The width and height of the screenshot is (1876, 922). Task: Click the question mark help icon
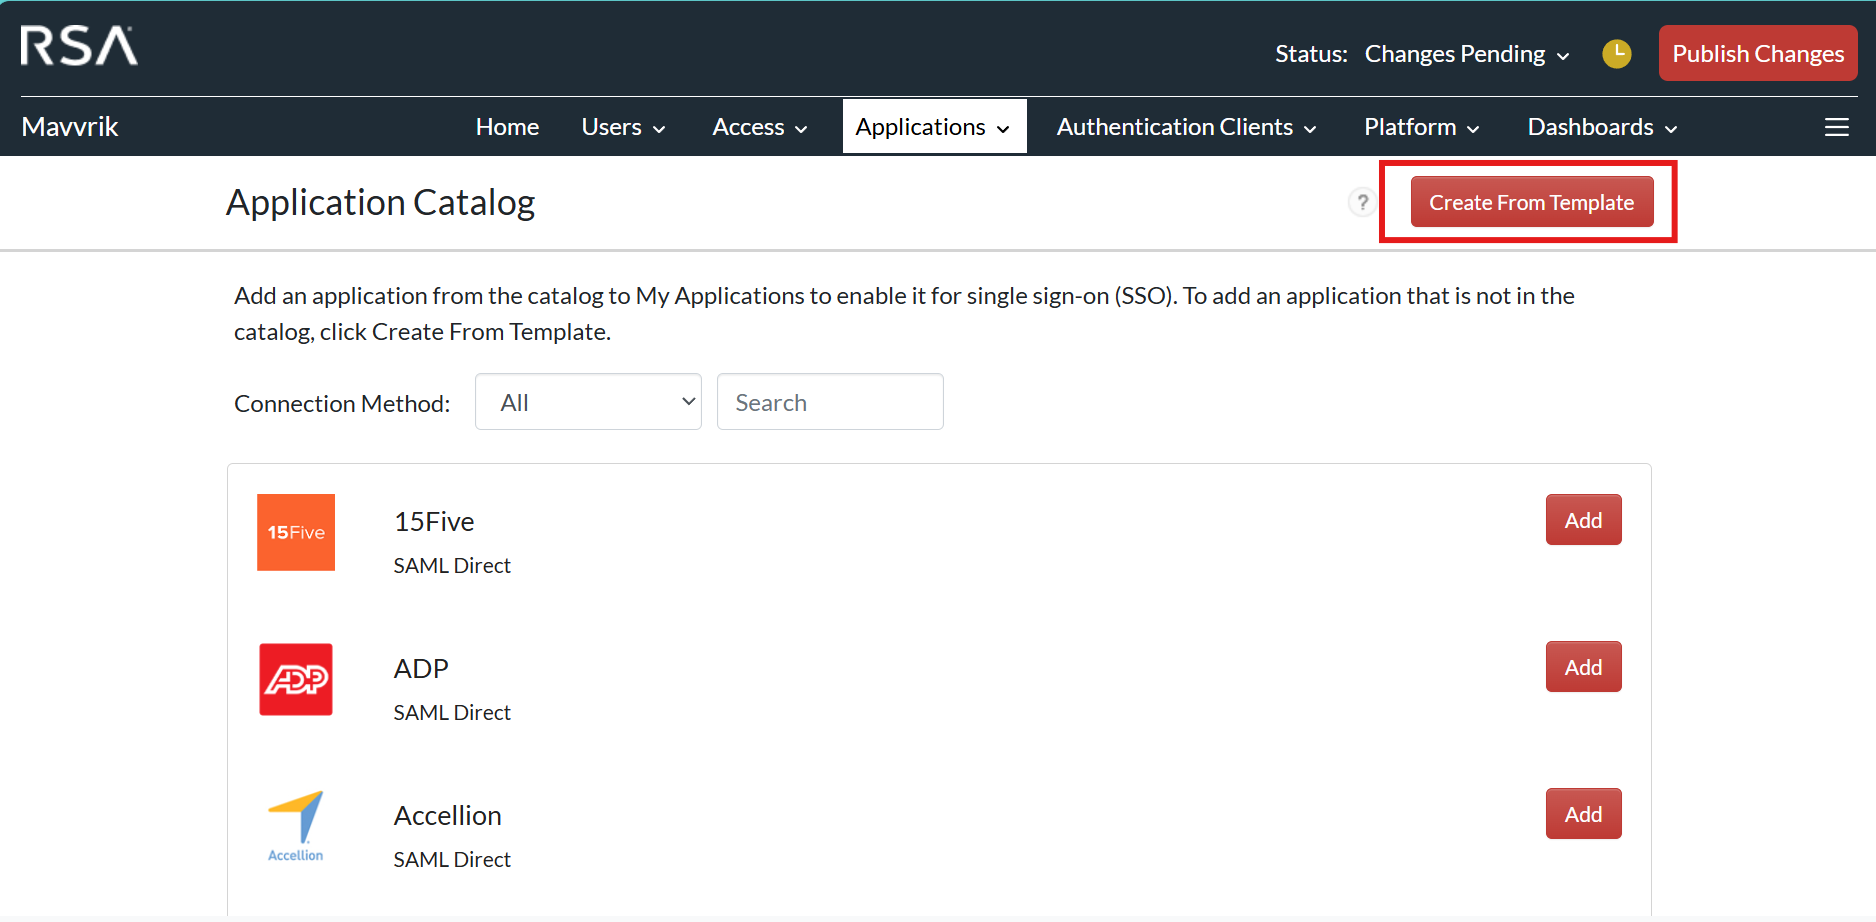(x=1361, y=202)
